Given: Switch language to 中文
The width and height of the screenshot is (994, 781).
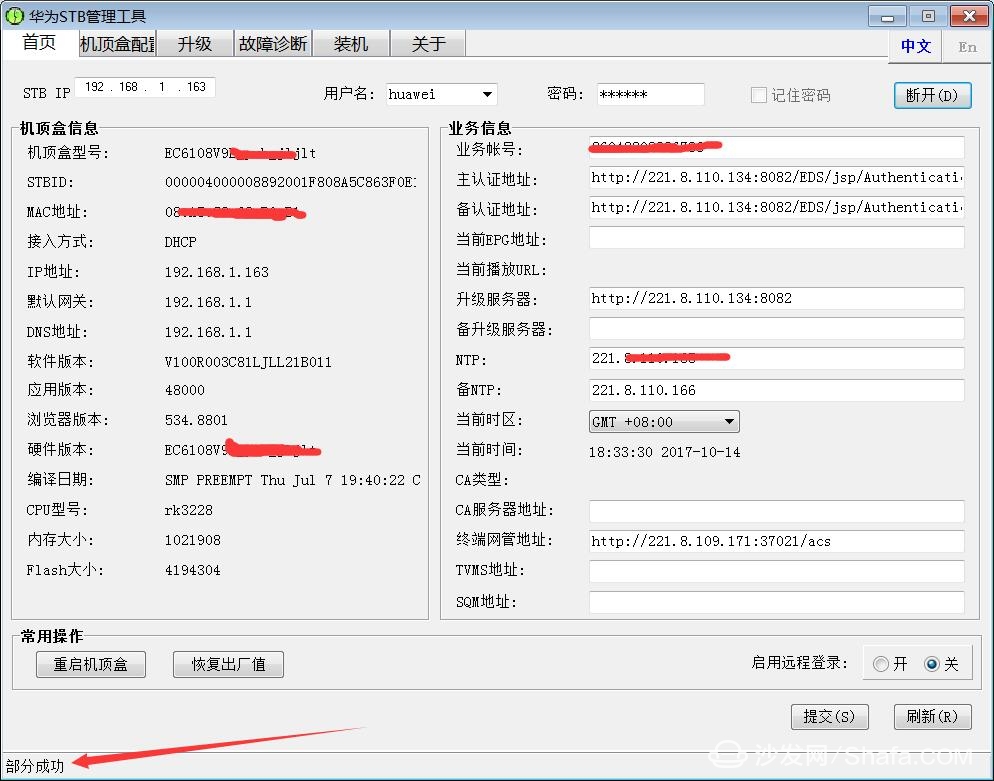Looking at the screenshot, I should point(915,46).
